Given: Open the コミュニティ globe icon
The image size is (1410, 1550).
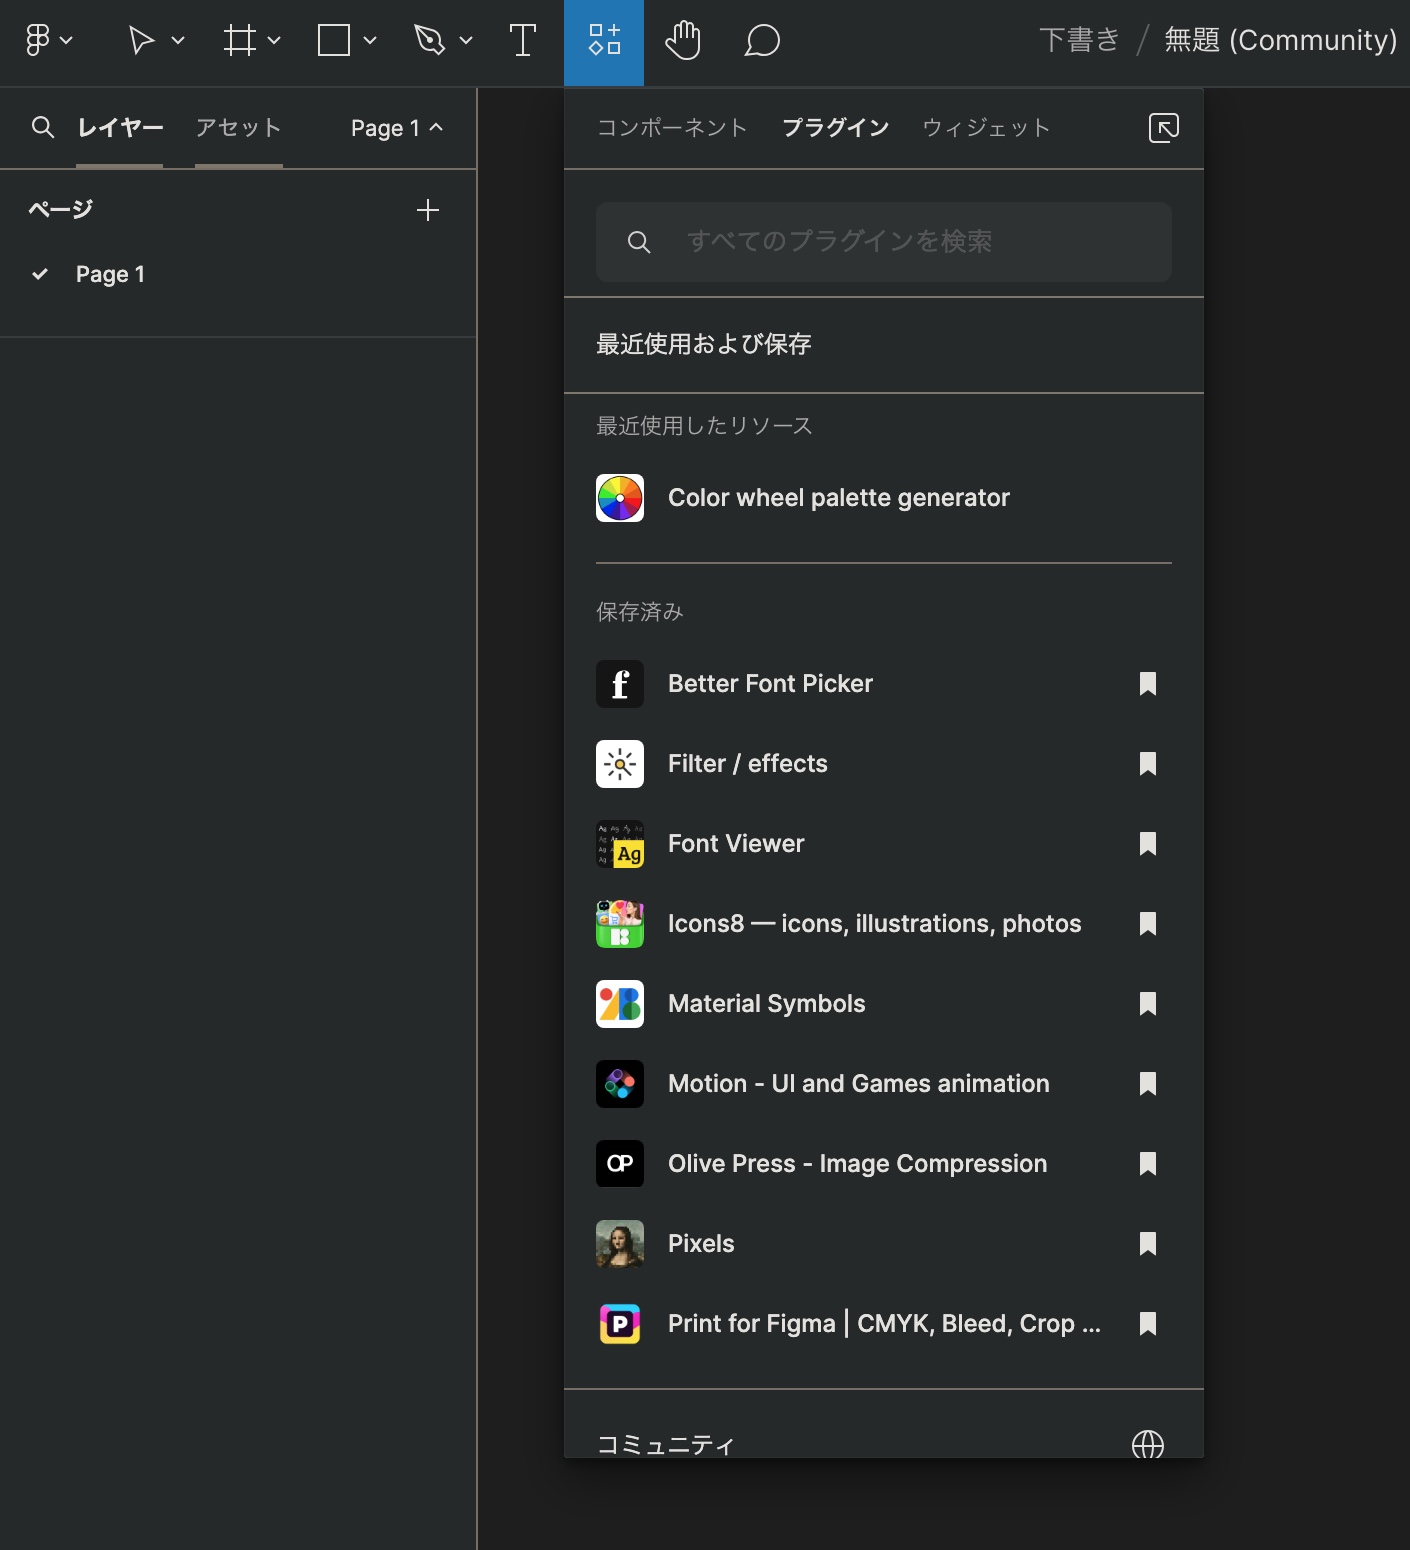Looking at the screenshot, I should pyautogui.click(x=1148, y=1444).
